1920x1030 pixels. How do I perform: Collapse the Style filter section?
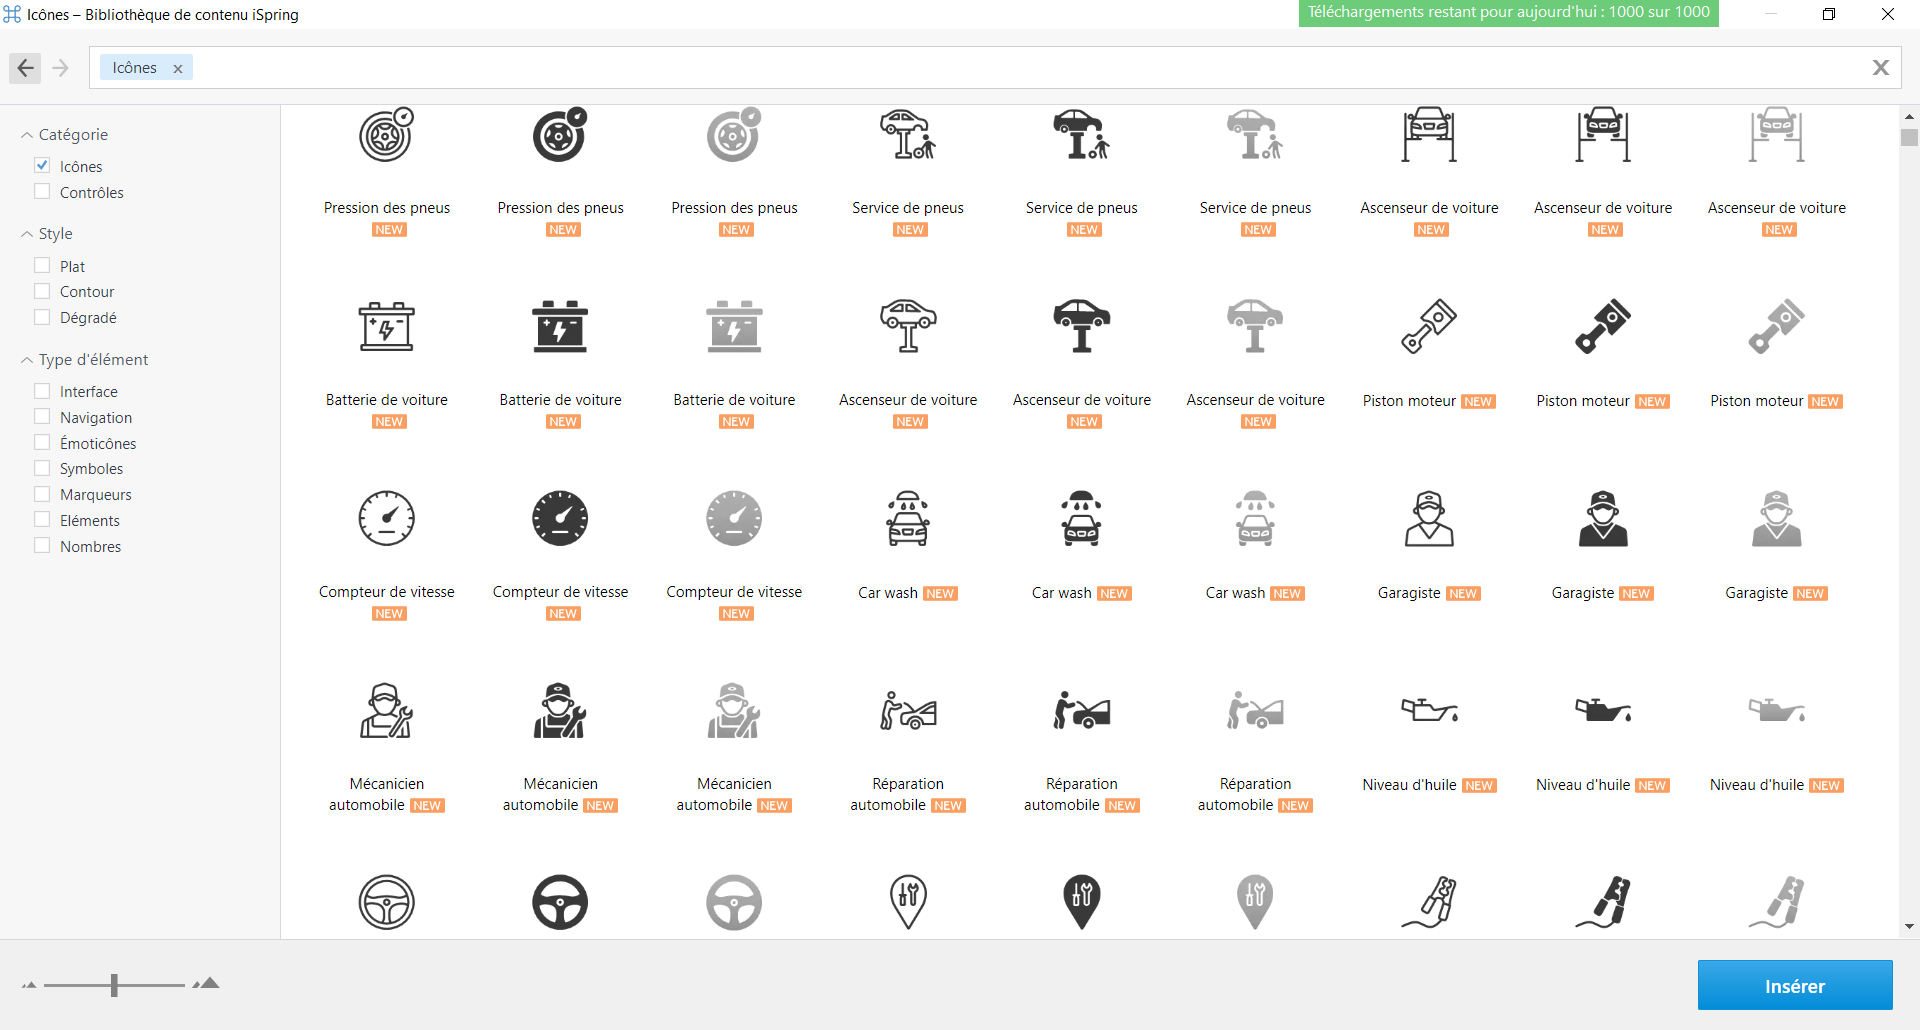[x=27, y=234]
